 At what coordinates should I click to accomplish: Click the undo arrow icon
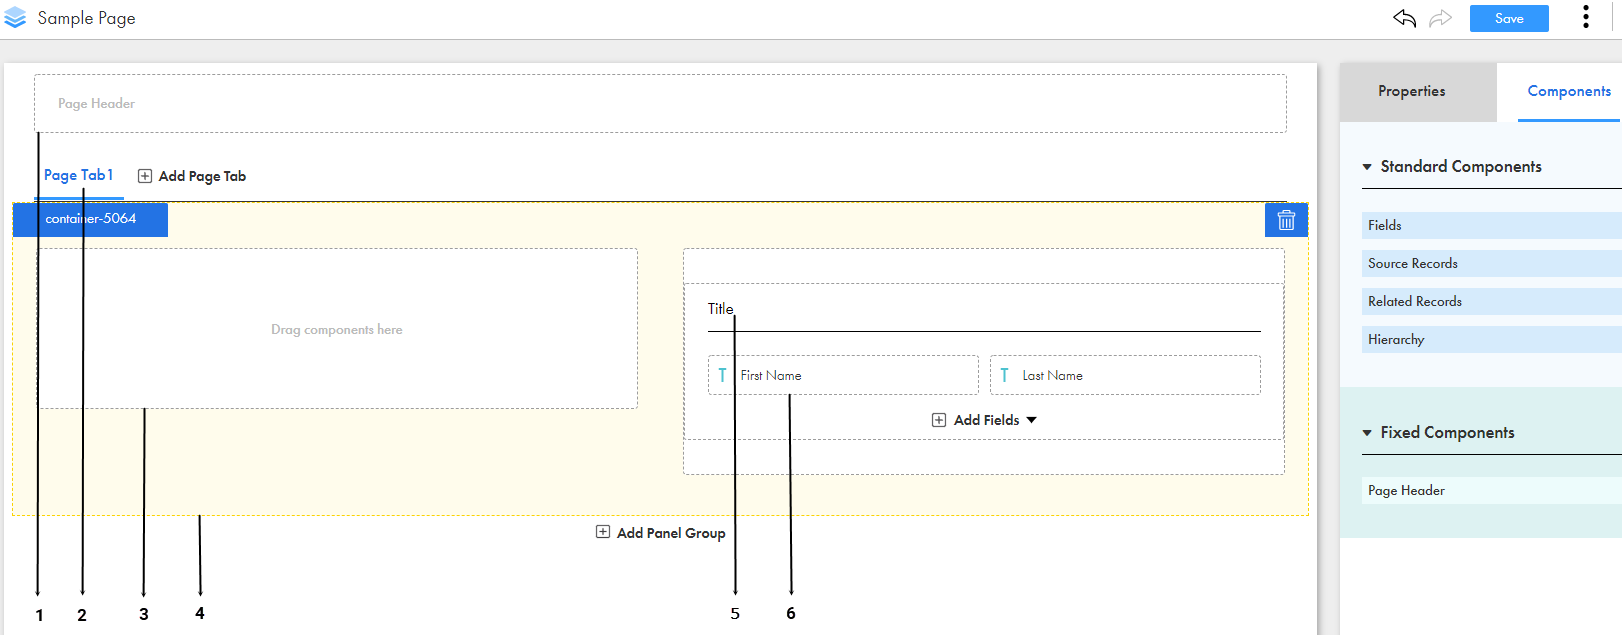1404,18
